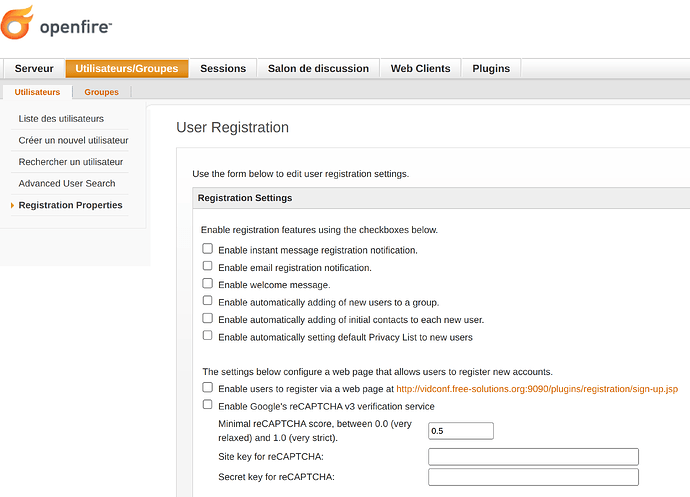Click 'The settings below configure a web page' text
Viewport: 690px width, 497px height.
377,372
